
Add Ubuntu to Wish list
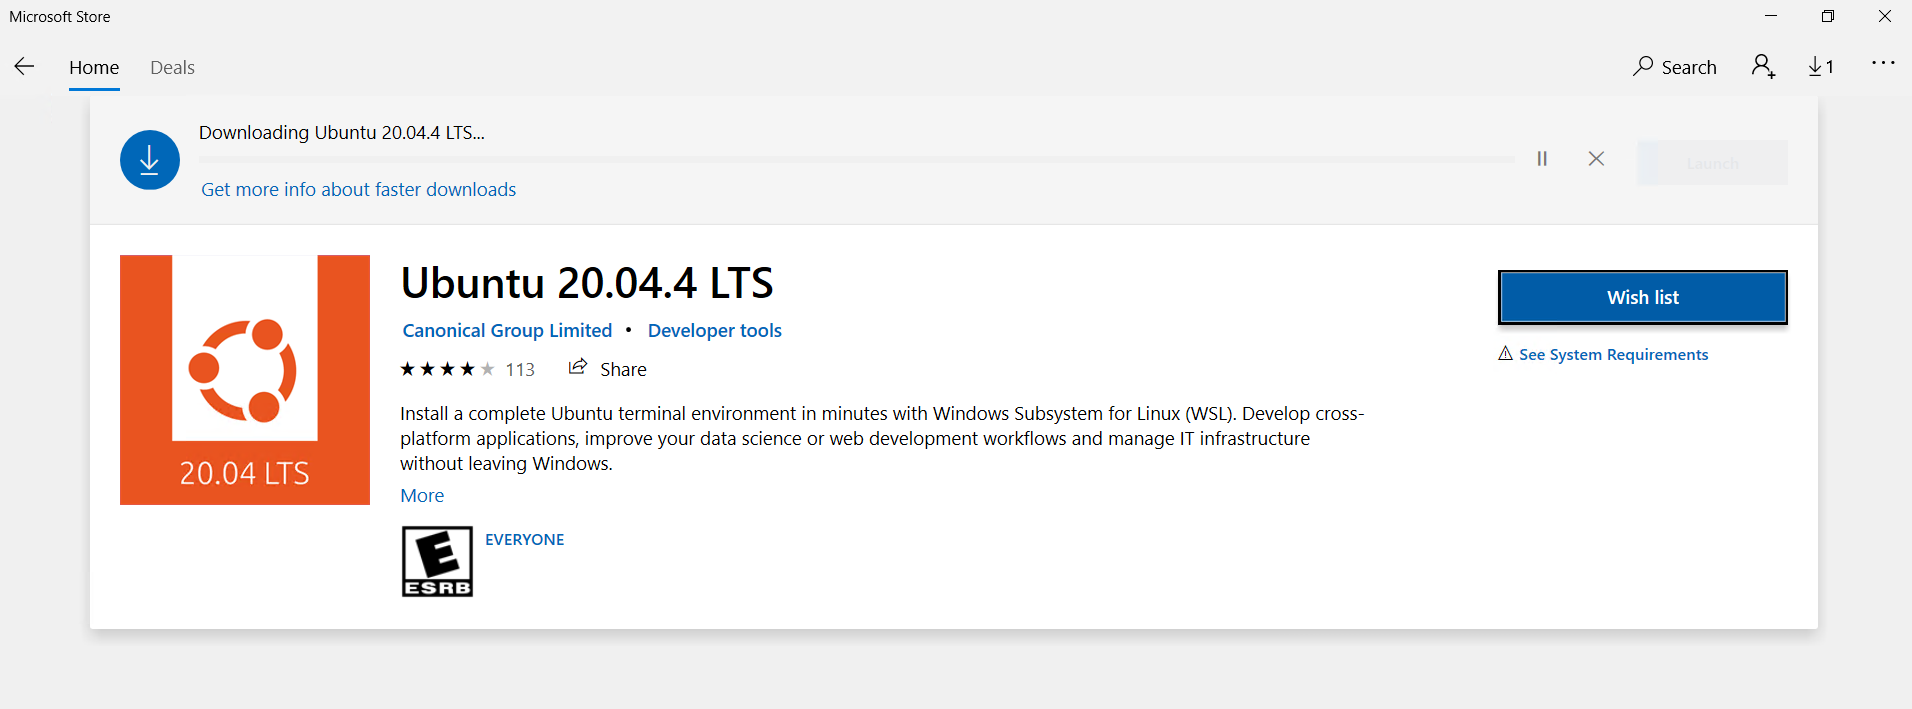coord(1643,298)
